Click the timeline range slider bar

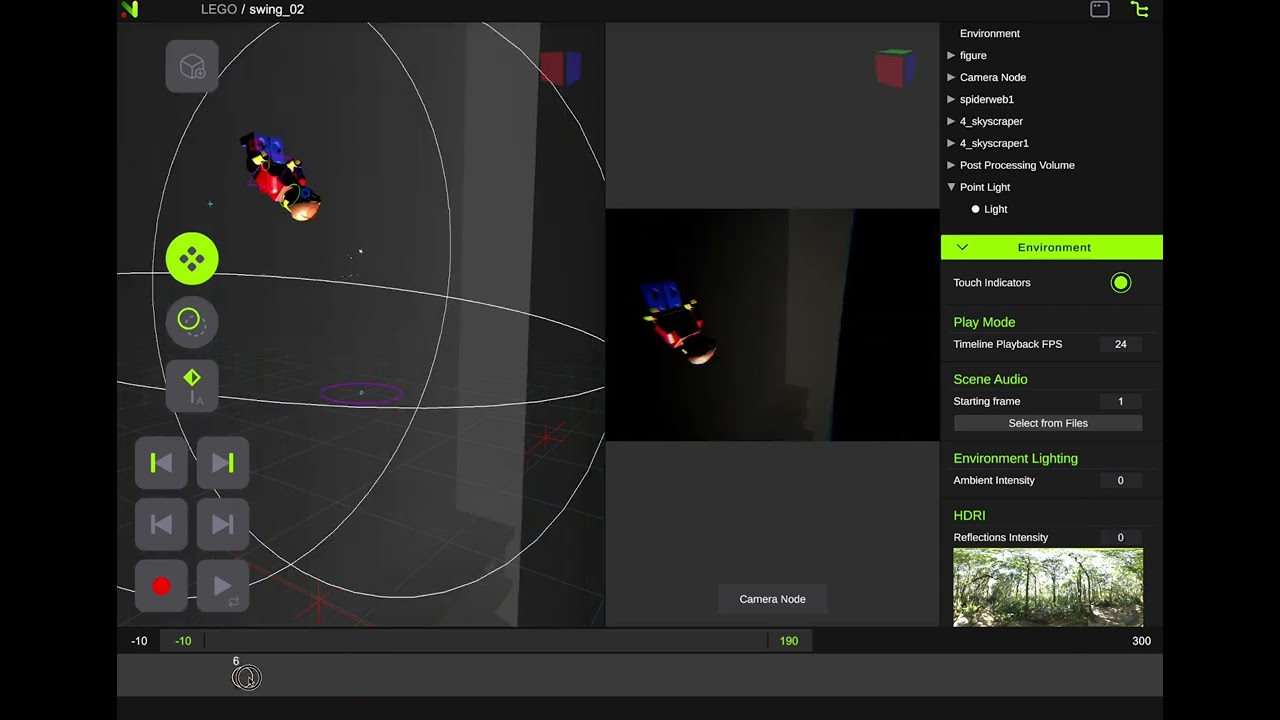click(x=486, y=641)
